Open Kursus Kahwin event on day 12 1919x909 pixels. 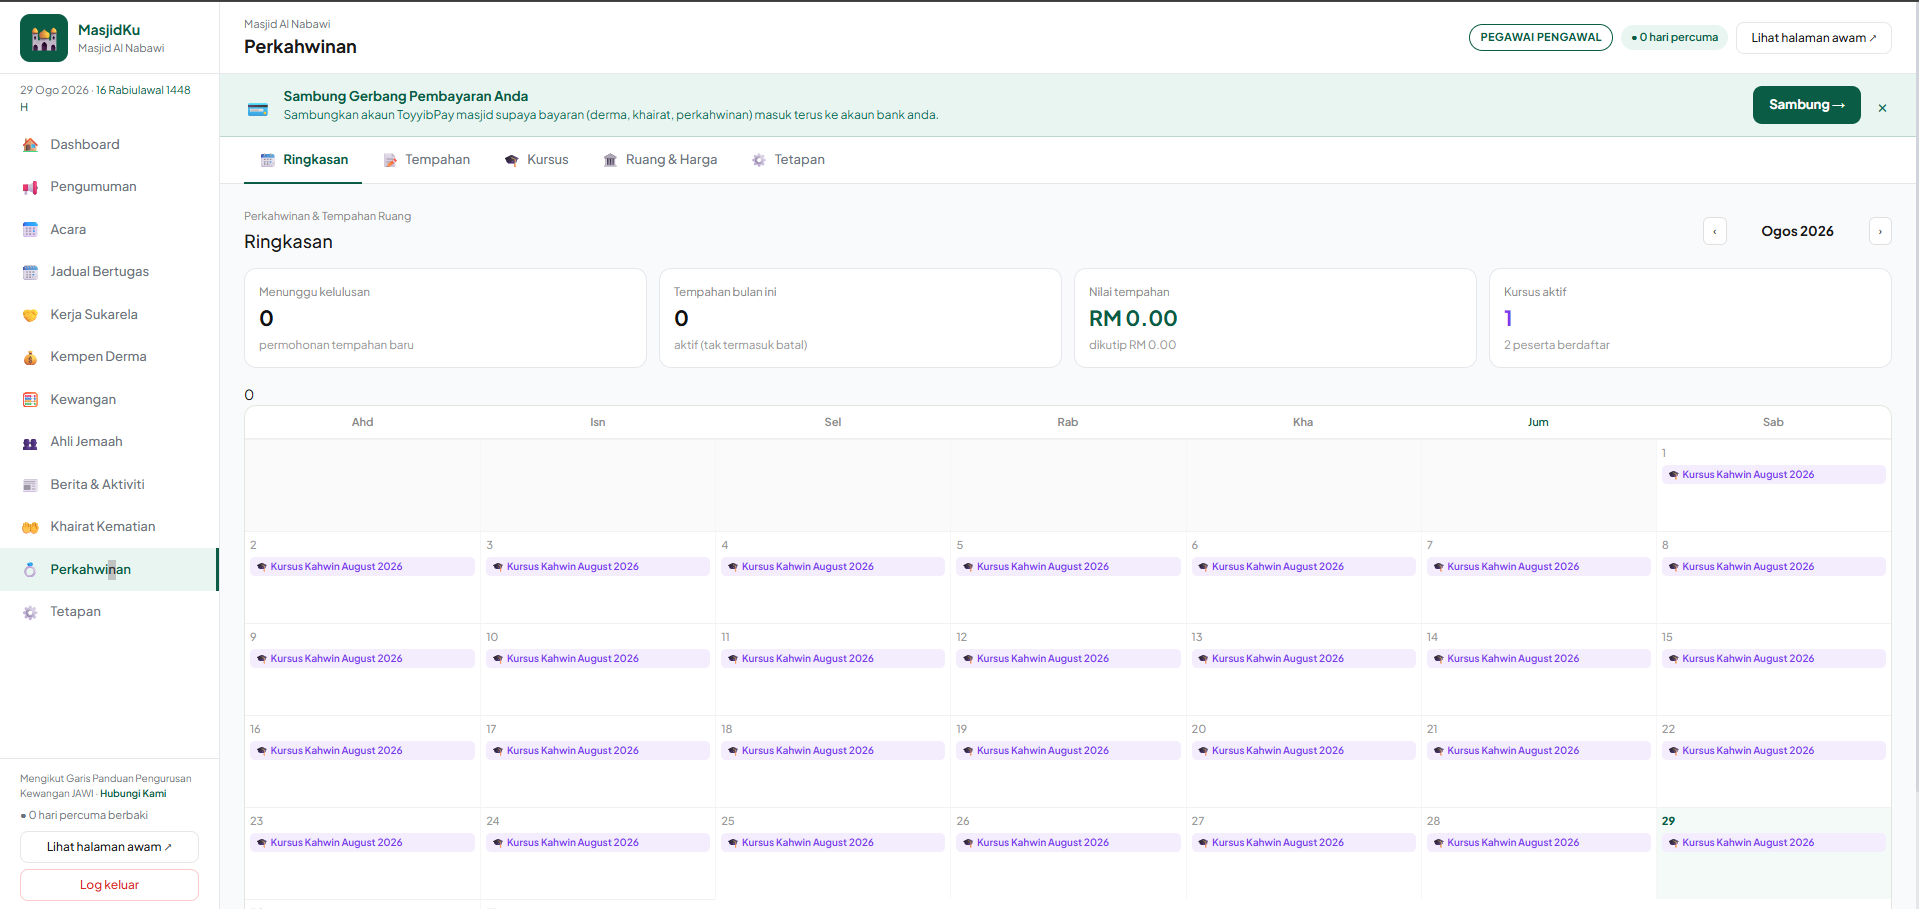click(x=1068, y=659)
